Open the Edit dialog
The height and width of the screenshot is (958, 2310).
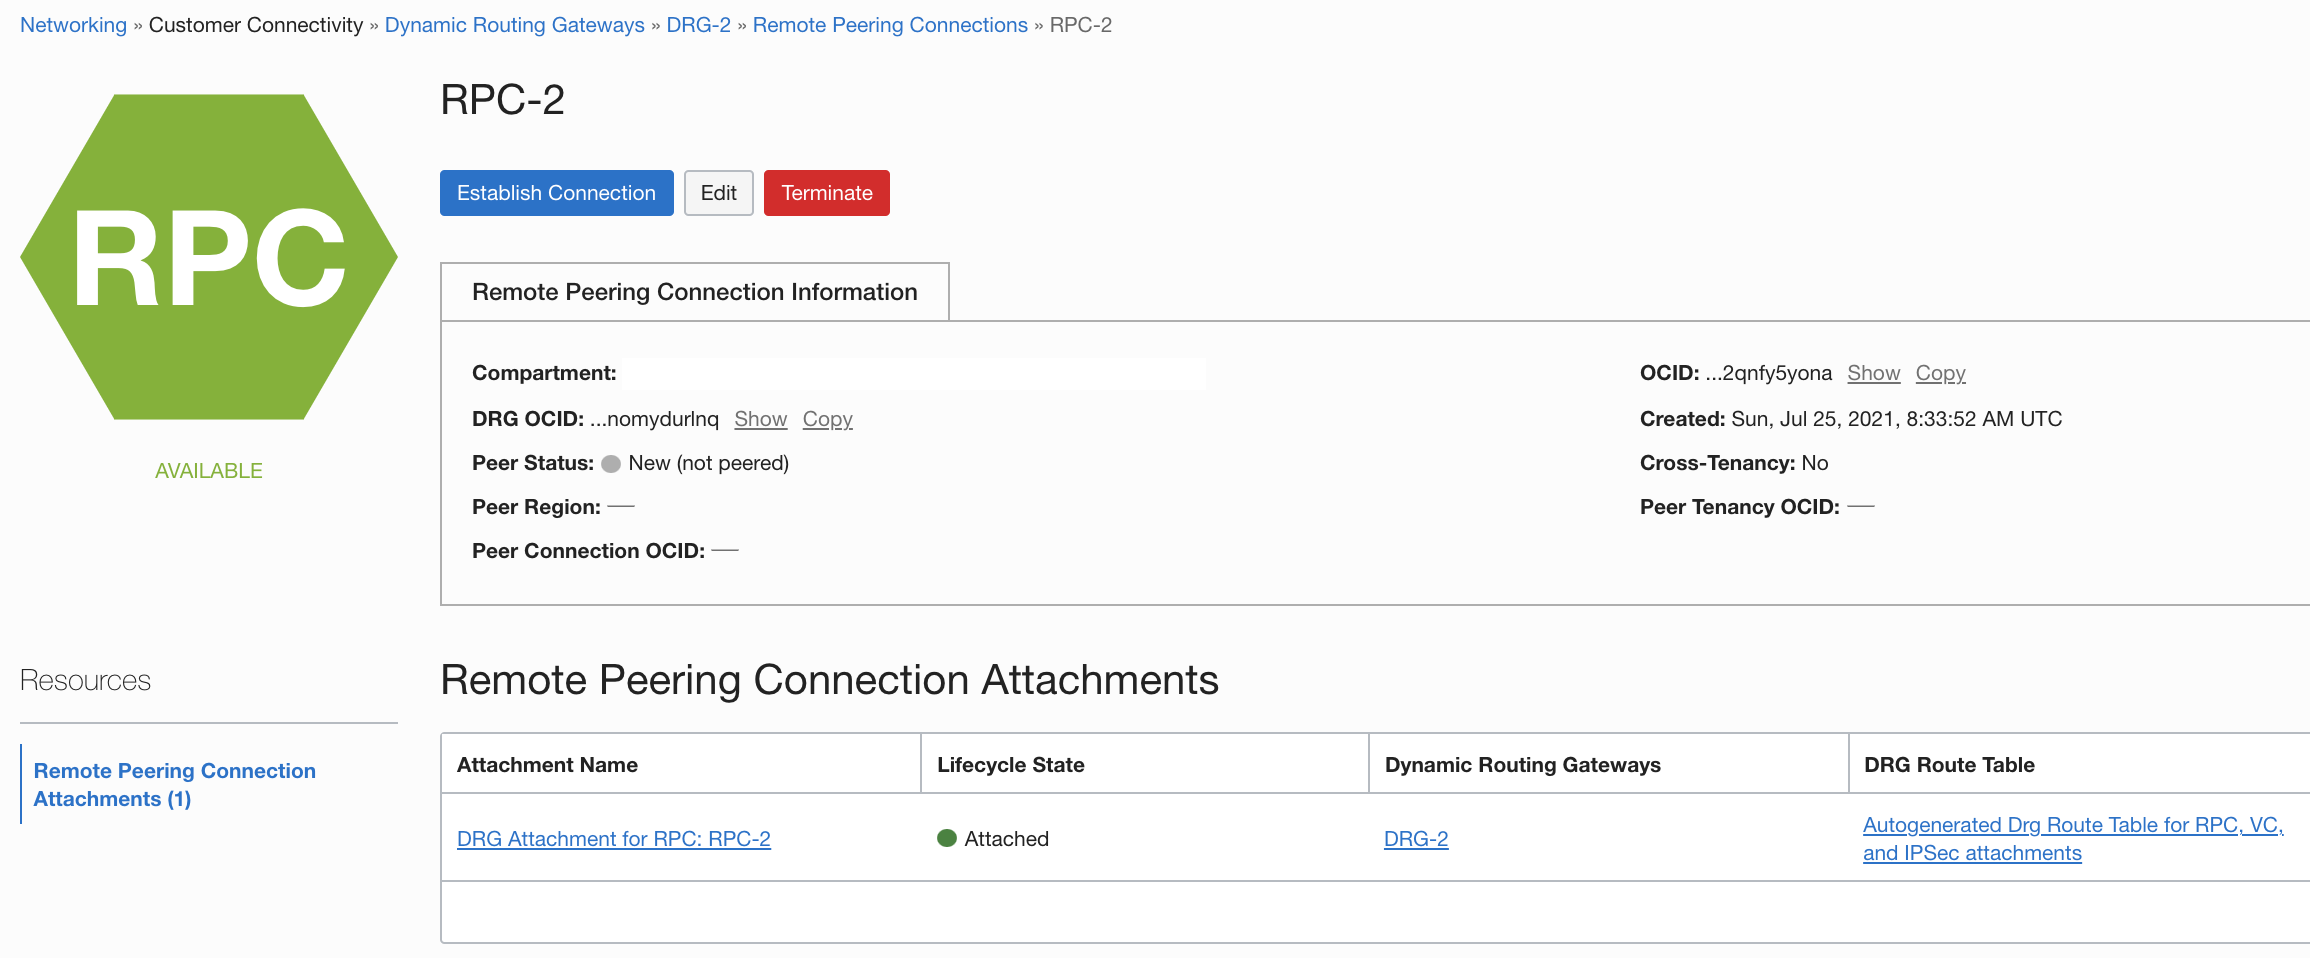click(x=718, y=192)
